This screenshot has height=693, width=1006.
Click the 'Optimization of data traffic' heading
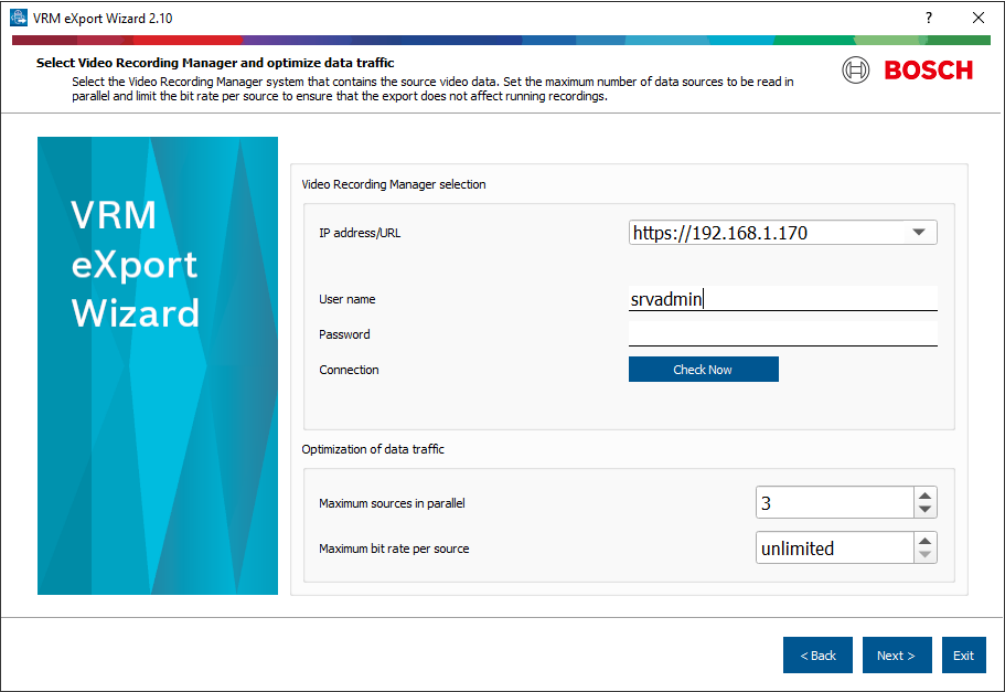point(373,449)
